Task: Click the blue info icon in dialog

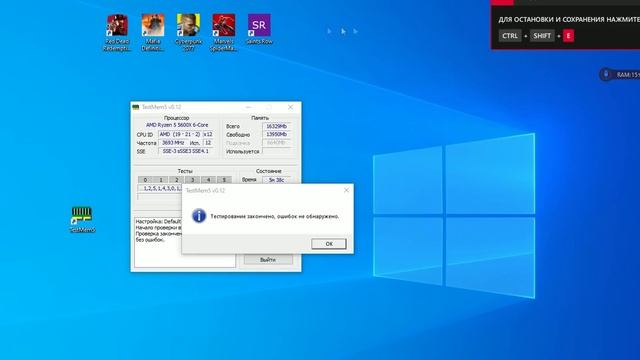Action: [199, 216]
